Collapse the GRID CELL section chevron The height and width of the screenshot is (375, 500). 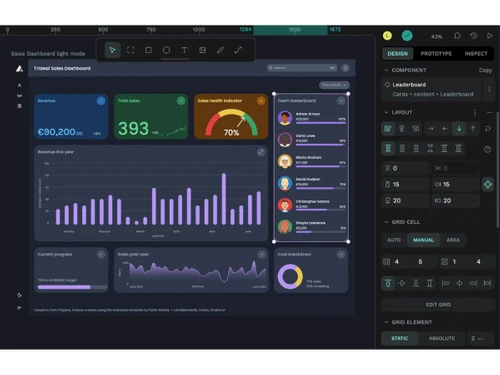pos(386,222)
